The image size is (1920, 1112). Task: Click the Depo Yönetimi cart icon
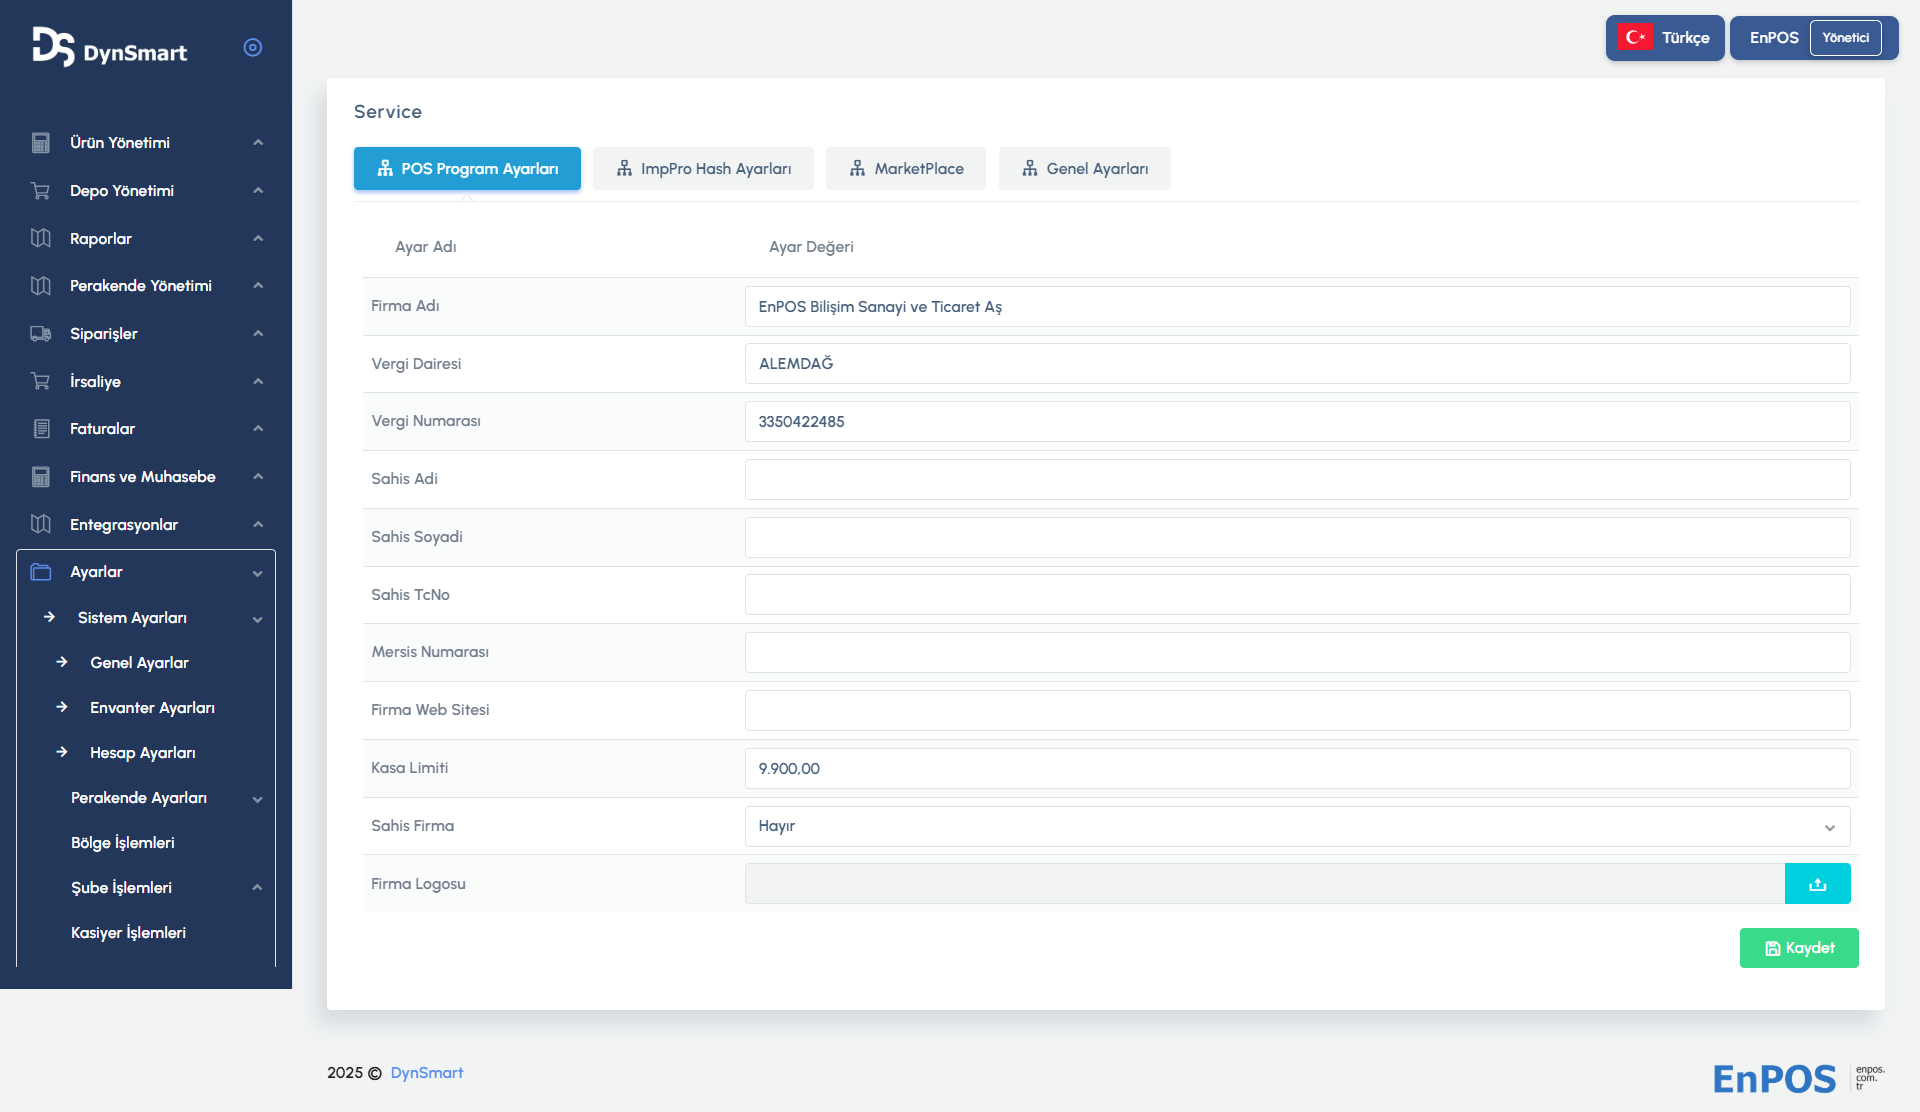pos(41,191)
